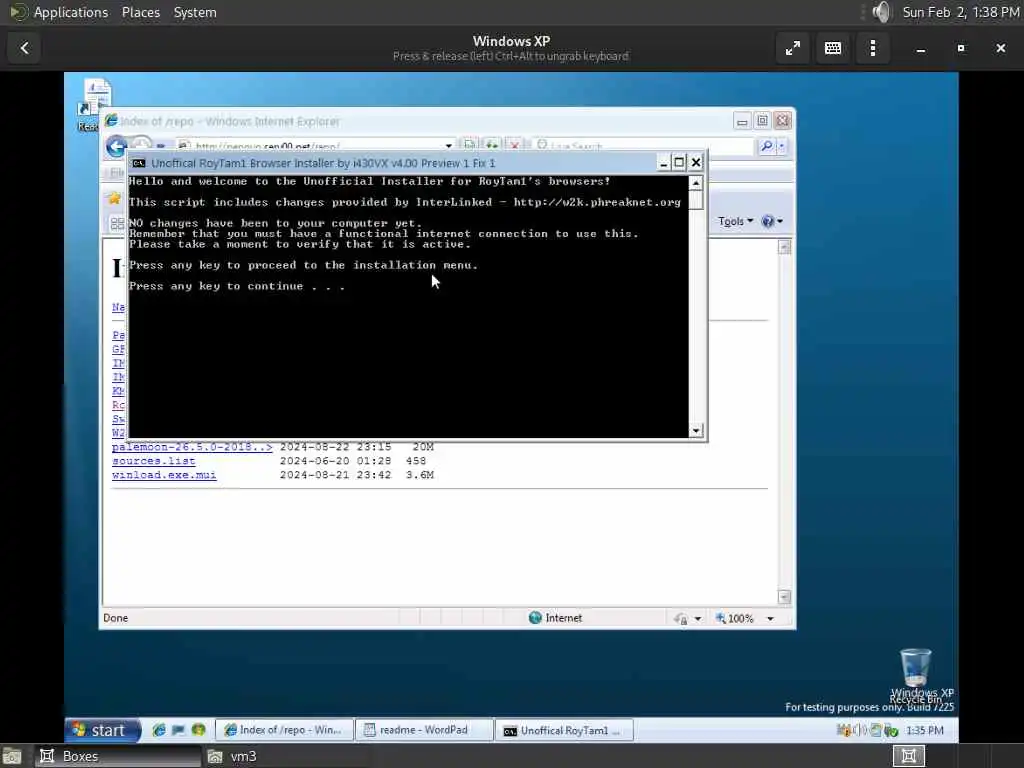Click the palemoon-26.5.0 link
Viewport: 1024px width, 768px height.
coord(192,447)
